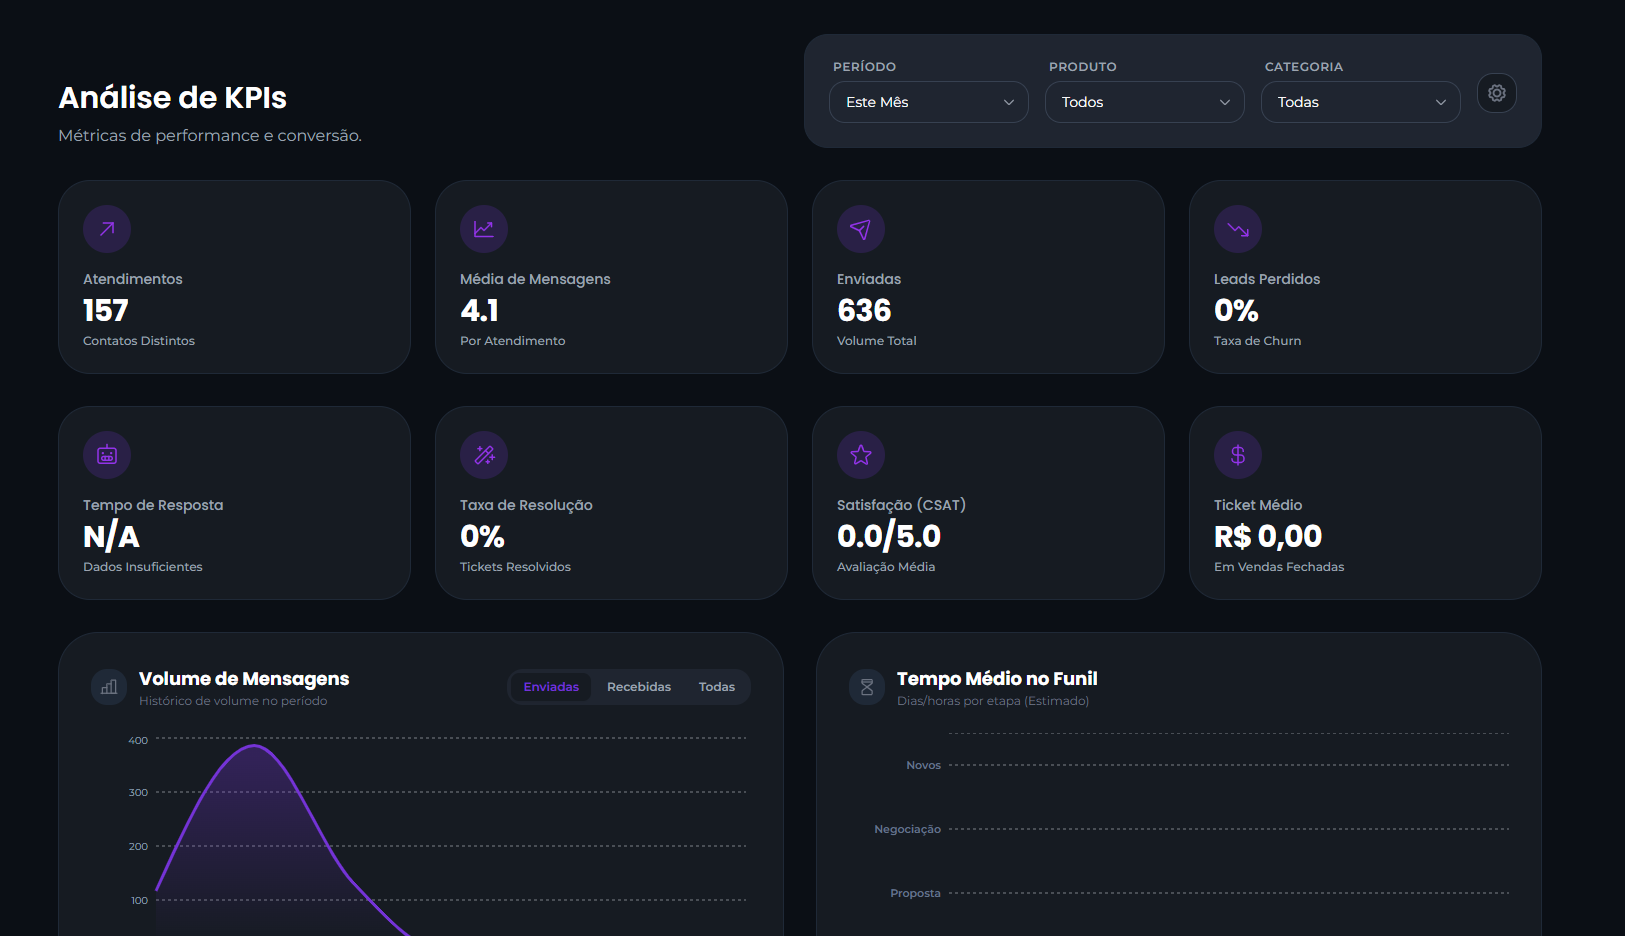This screenshot has height=936, width=1625.
Task: Click the Satisfação (CSAT) star icon
Action: (861, 455)
